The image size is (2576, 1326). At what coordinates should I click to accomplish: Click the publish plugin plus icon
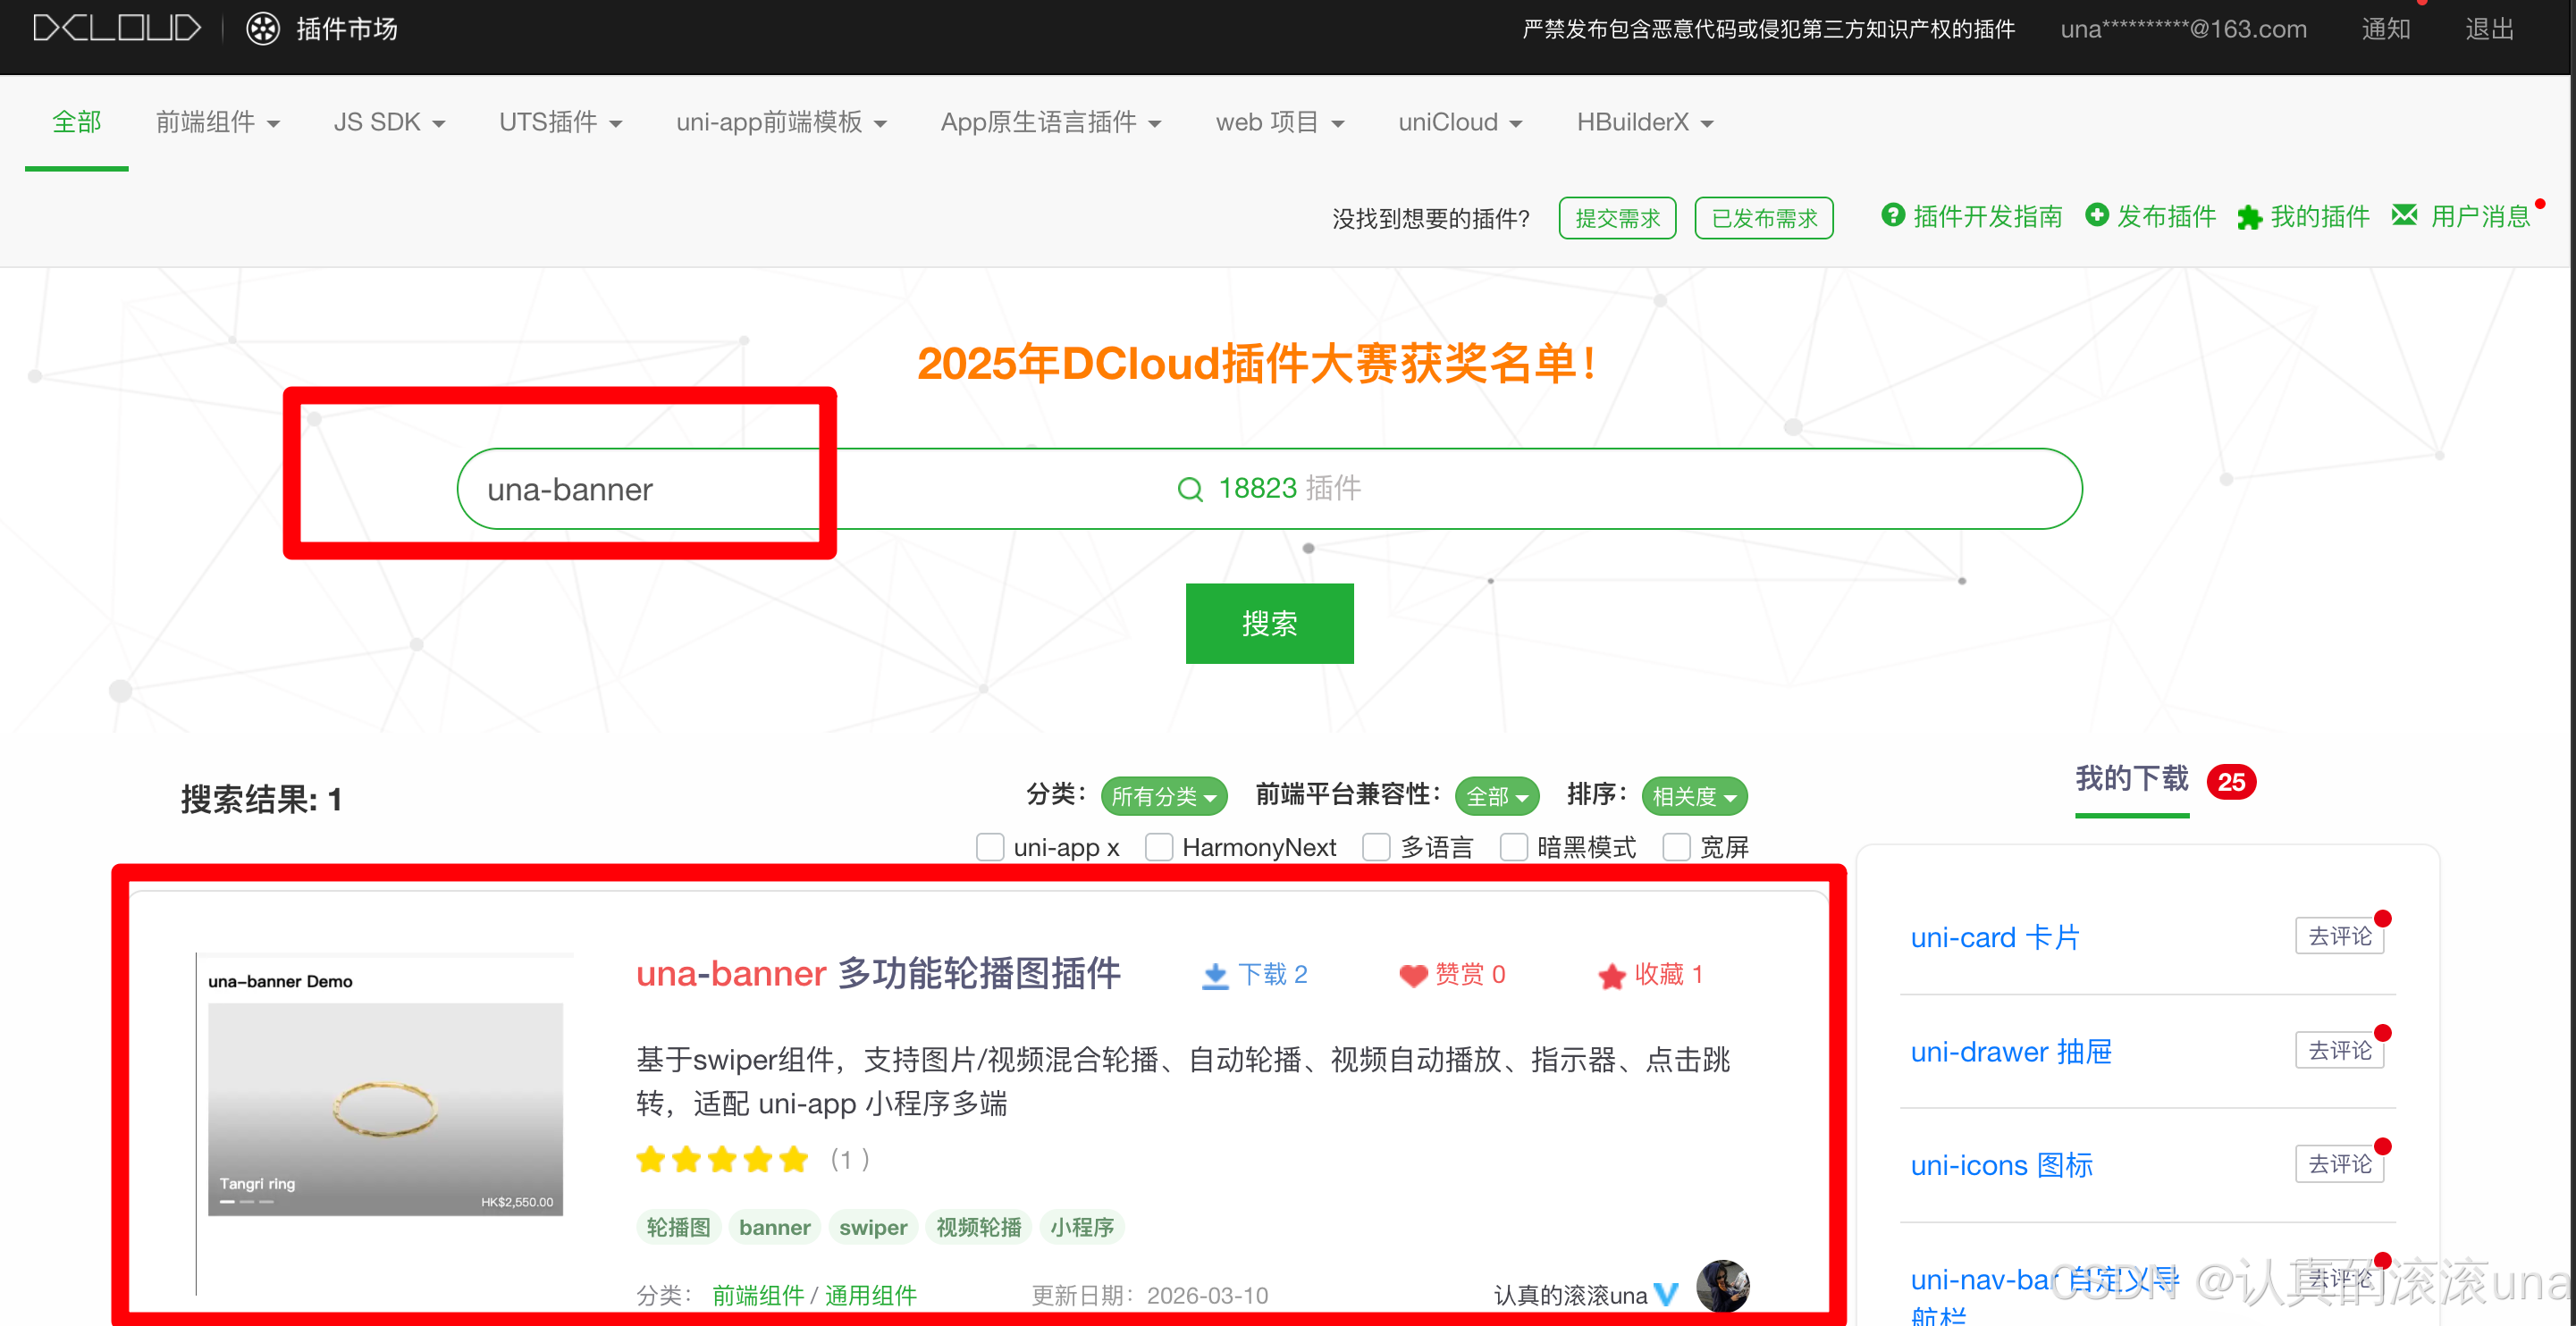[x=2096, y=215]
